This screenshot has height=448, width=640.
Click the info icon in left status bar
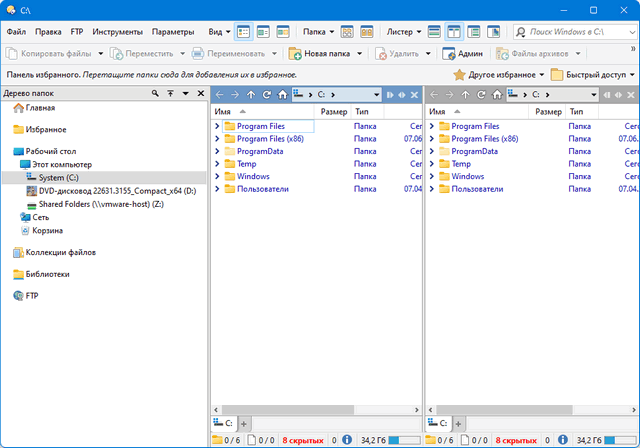tap(347, 440)
